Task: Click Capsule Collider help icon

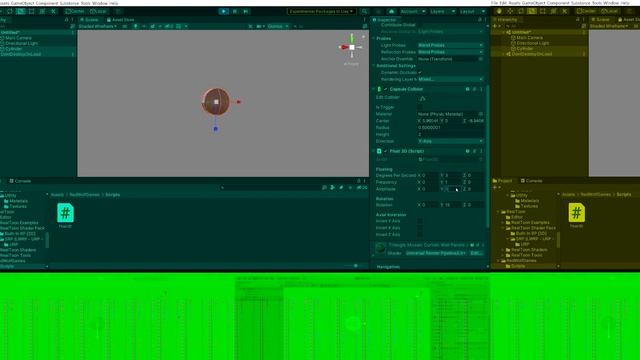Action: tap(467, 89)
